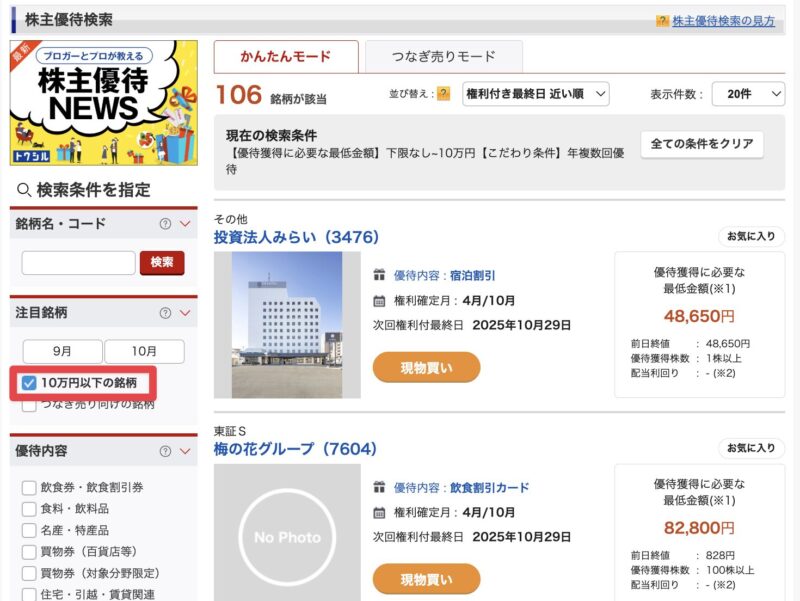The image size is (800, 601).
Task: Click the question icon next to 並び替え
Action: coord(443,93)
